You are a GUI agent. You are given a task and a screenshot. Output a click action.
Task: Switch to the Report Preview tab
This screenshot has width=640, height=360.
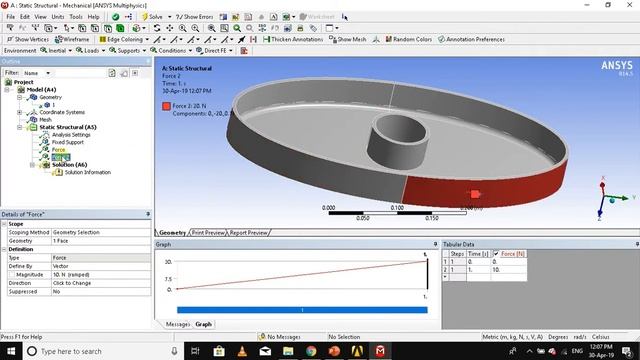pyautogui.click(x=249, y=233)
